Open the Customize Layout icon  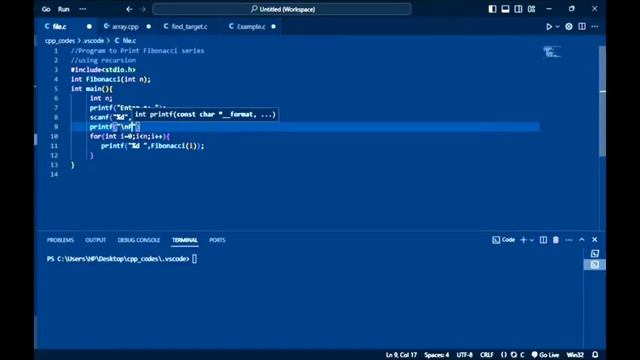(x=531, y=9)
